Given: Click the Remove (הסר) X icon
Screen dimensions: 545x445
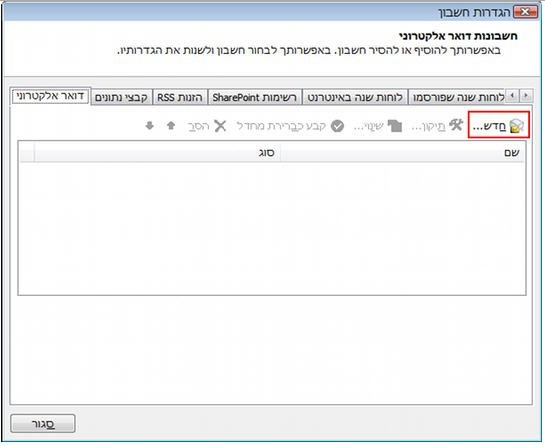Looking at the screenshot, I should click(220, 126).
